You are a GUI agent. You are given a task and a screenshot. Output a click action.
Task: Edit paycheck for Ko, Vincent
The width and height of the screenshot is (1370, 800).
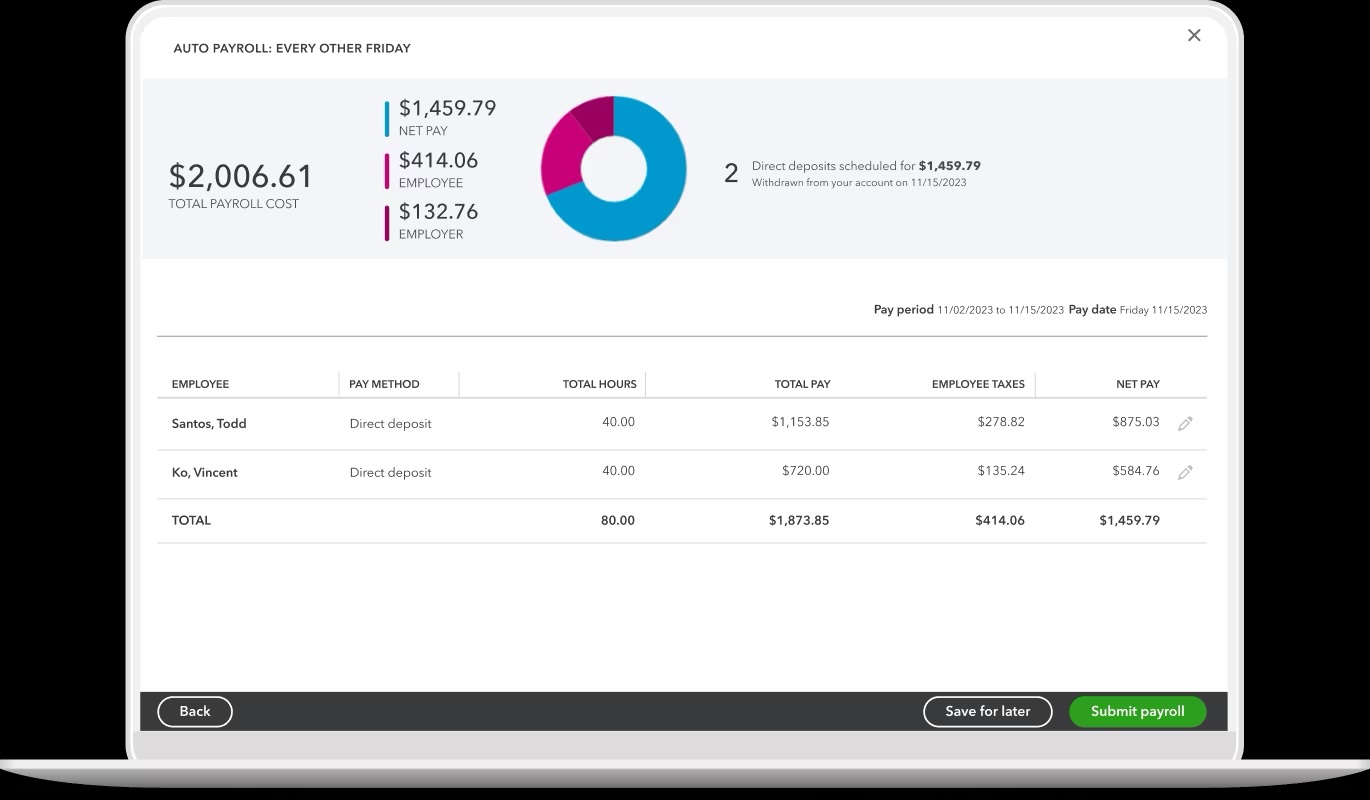pyautogui.click(x=1185, y=473)
